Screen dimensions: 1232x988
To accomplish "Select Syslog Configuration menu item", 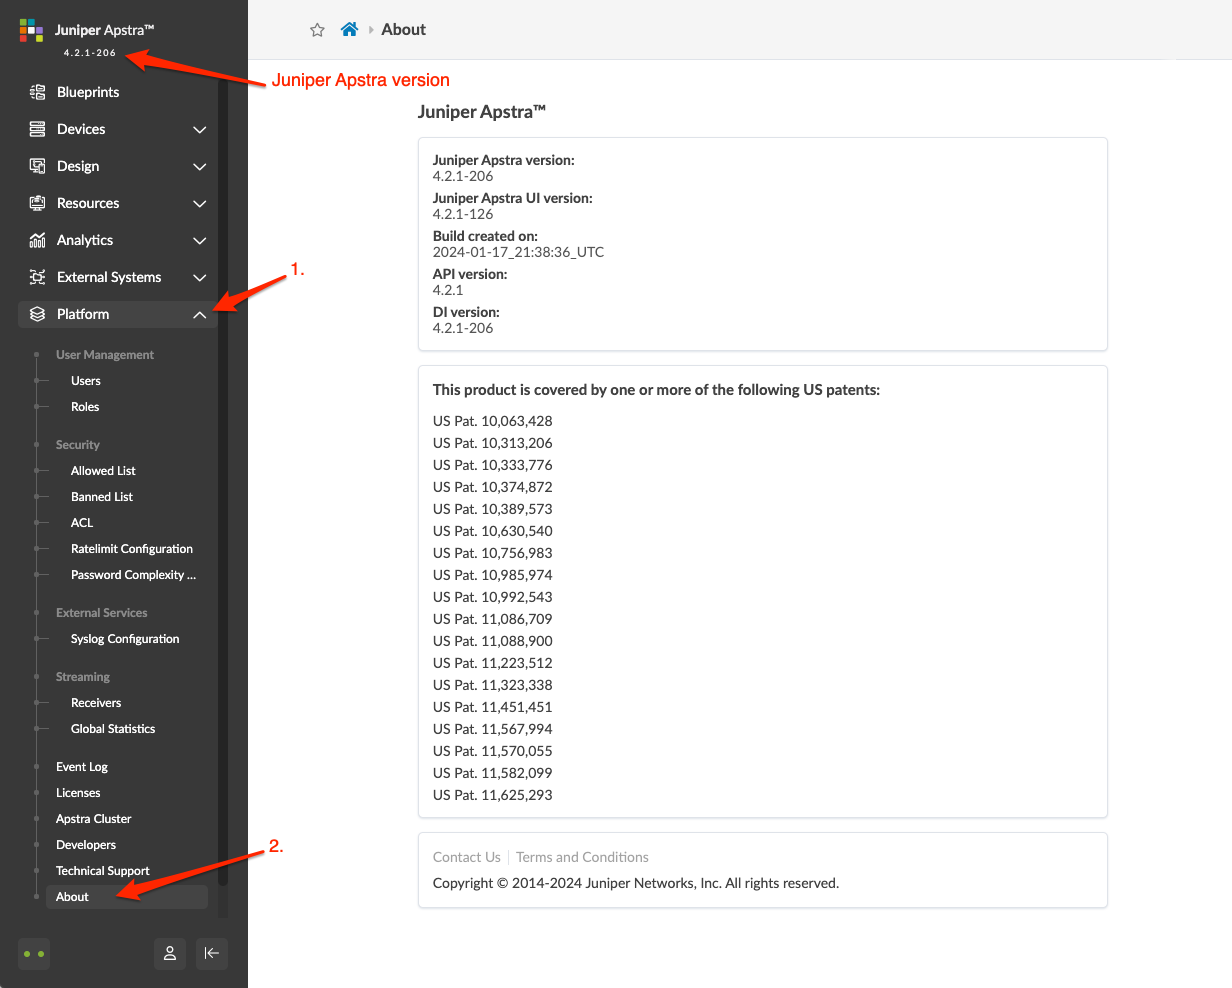I will 125,639.
